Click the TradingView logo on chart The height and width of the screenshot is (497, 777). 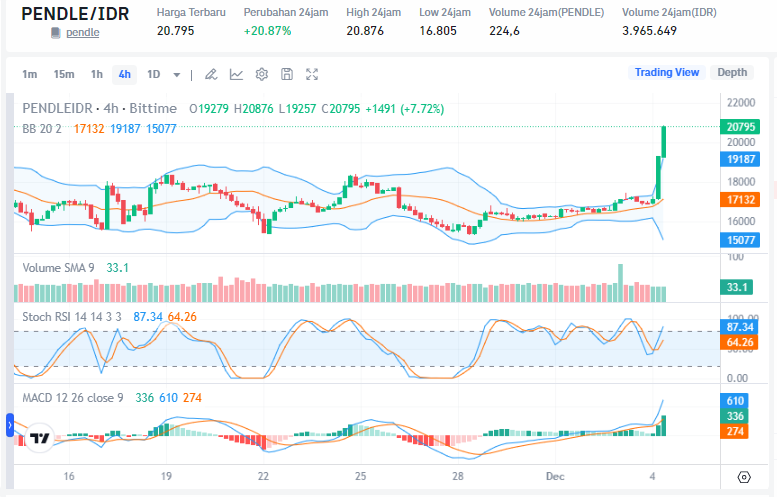39,438
